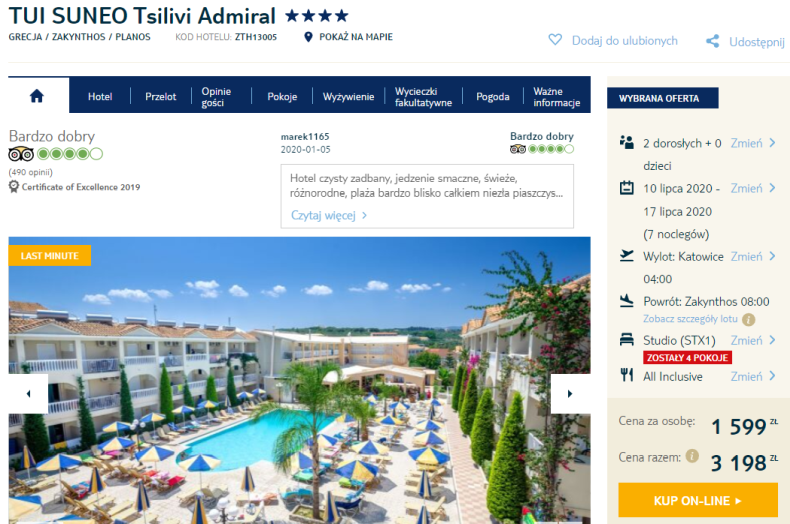Viewport: 790px width, 524px height.
Task: Click the map pin icon
Action: pos(308,37)
